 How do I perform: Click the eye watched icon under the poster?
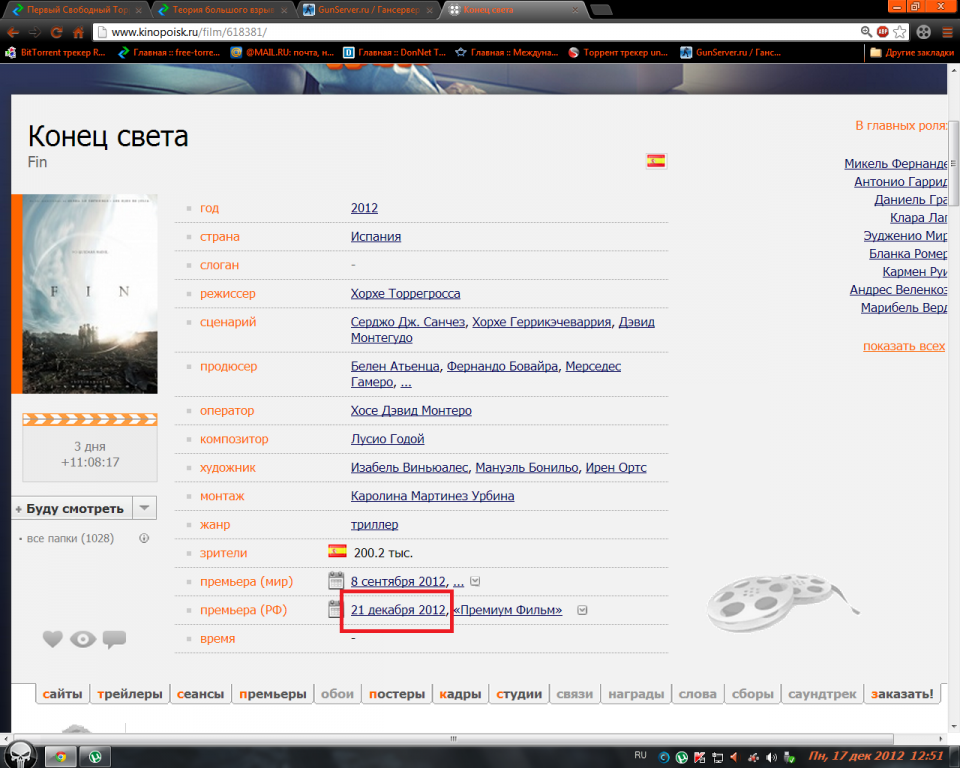click(83, 639)
